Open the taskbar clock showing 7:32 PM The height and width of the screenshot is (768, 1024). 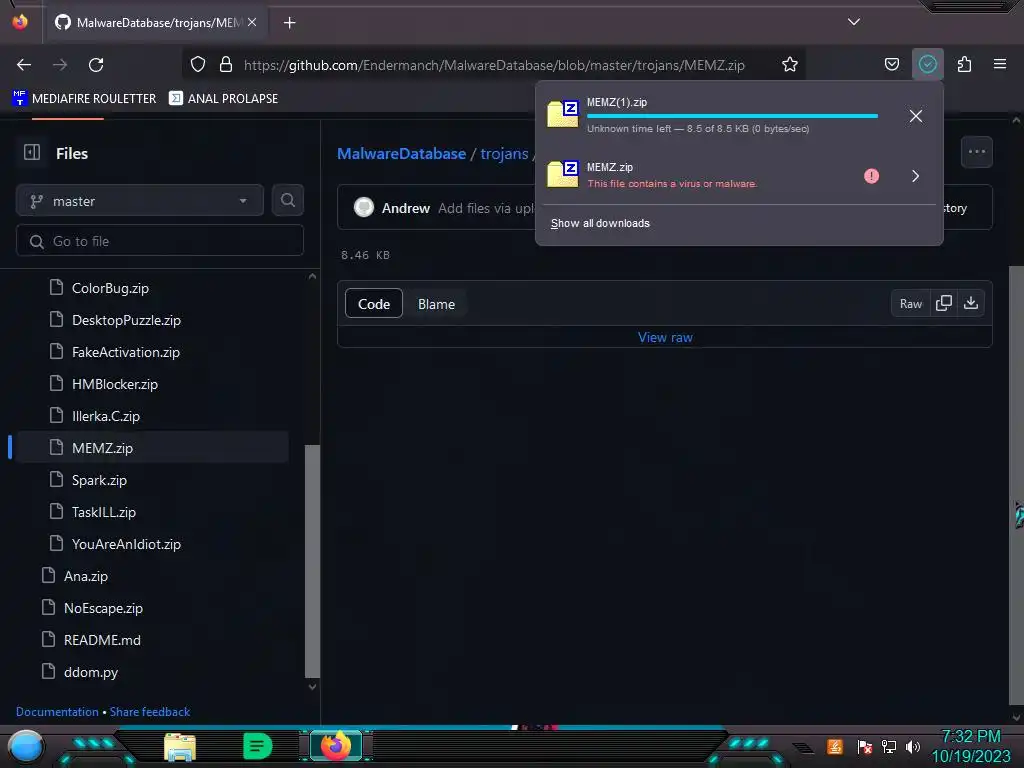(971, 746)
